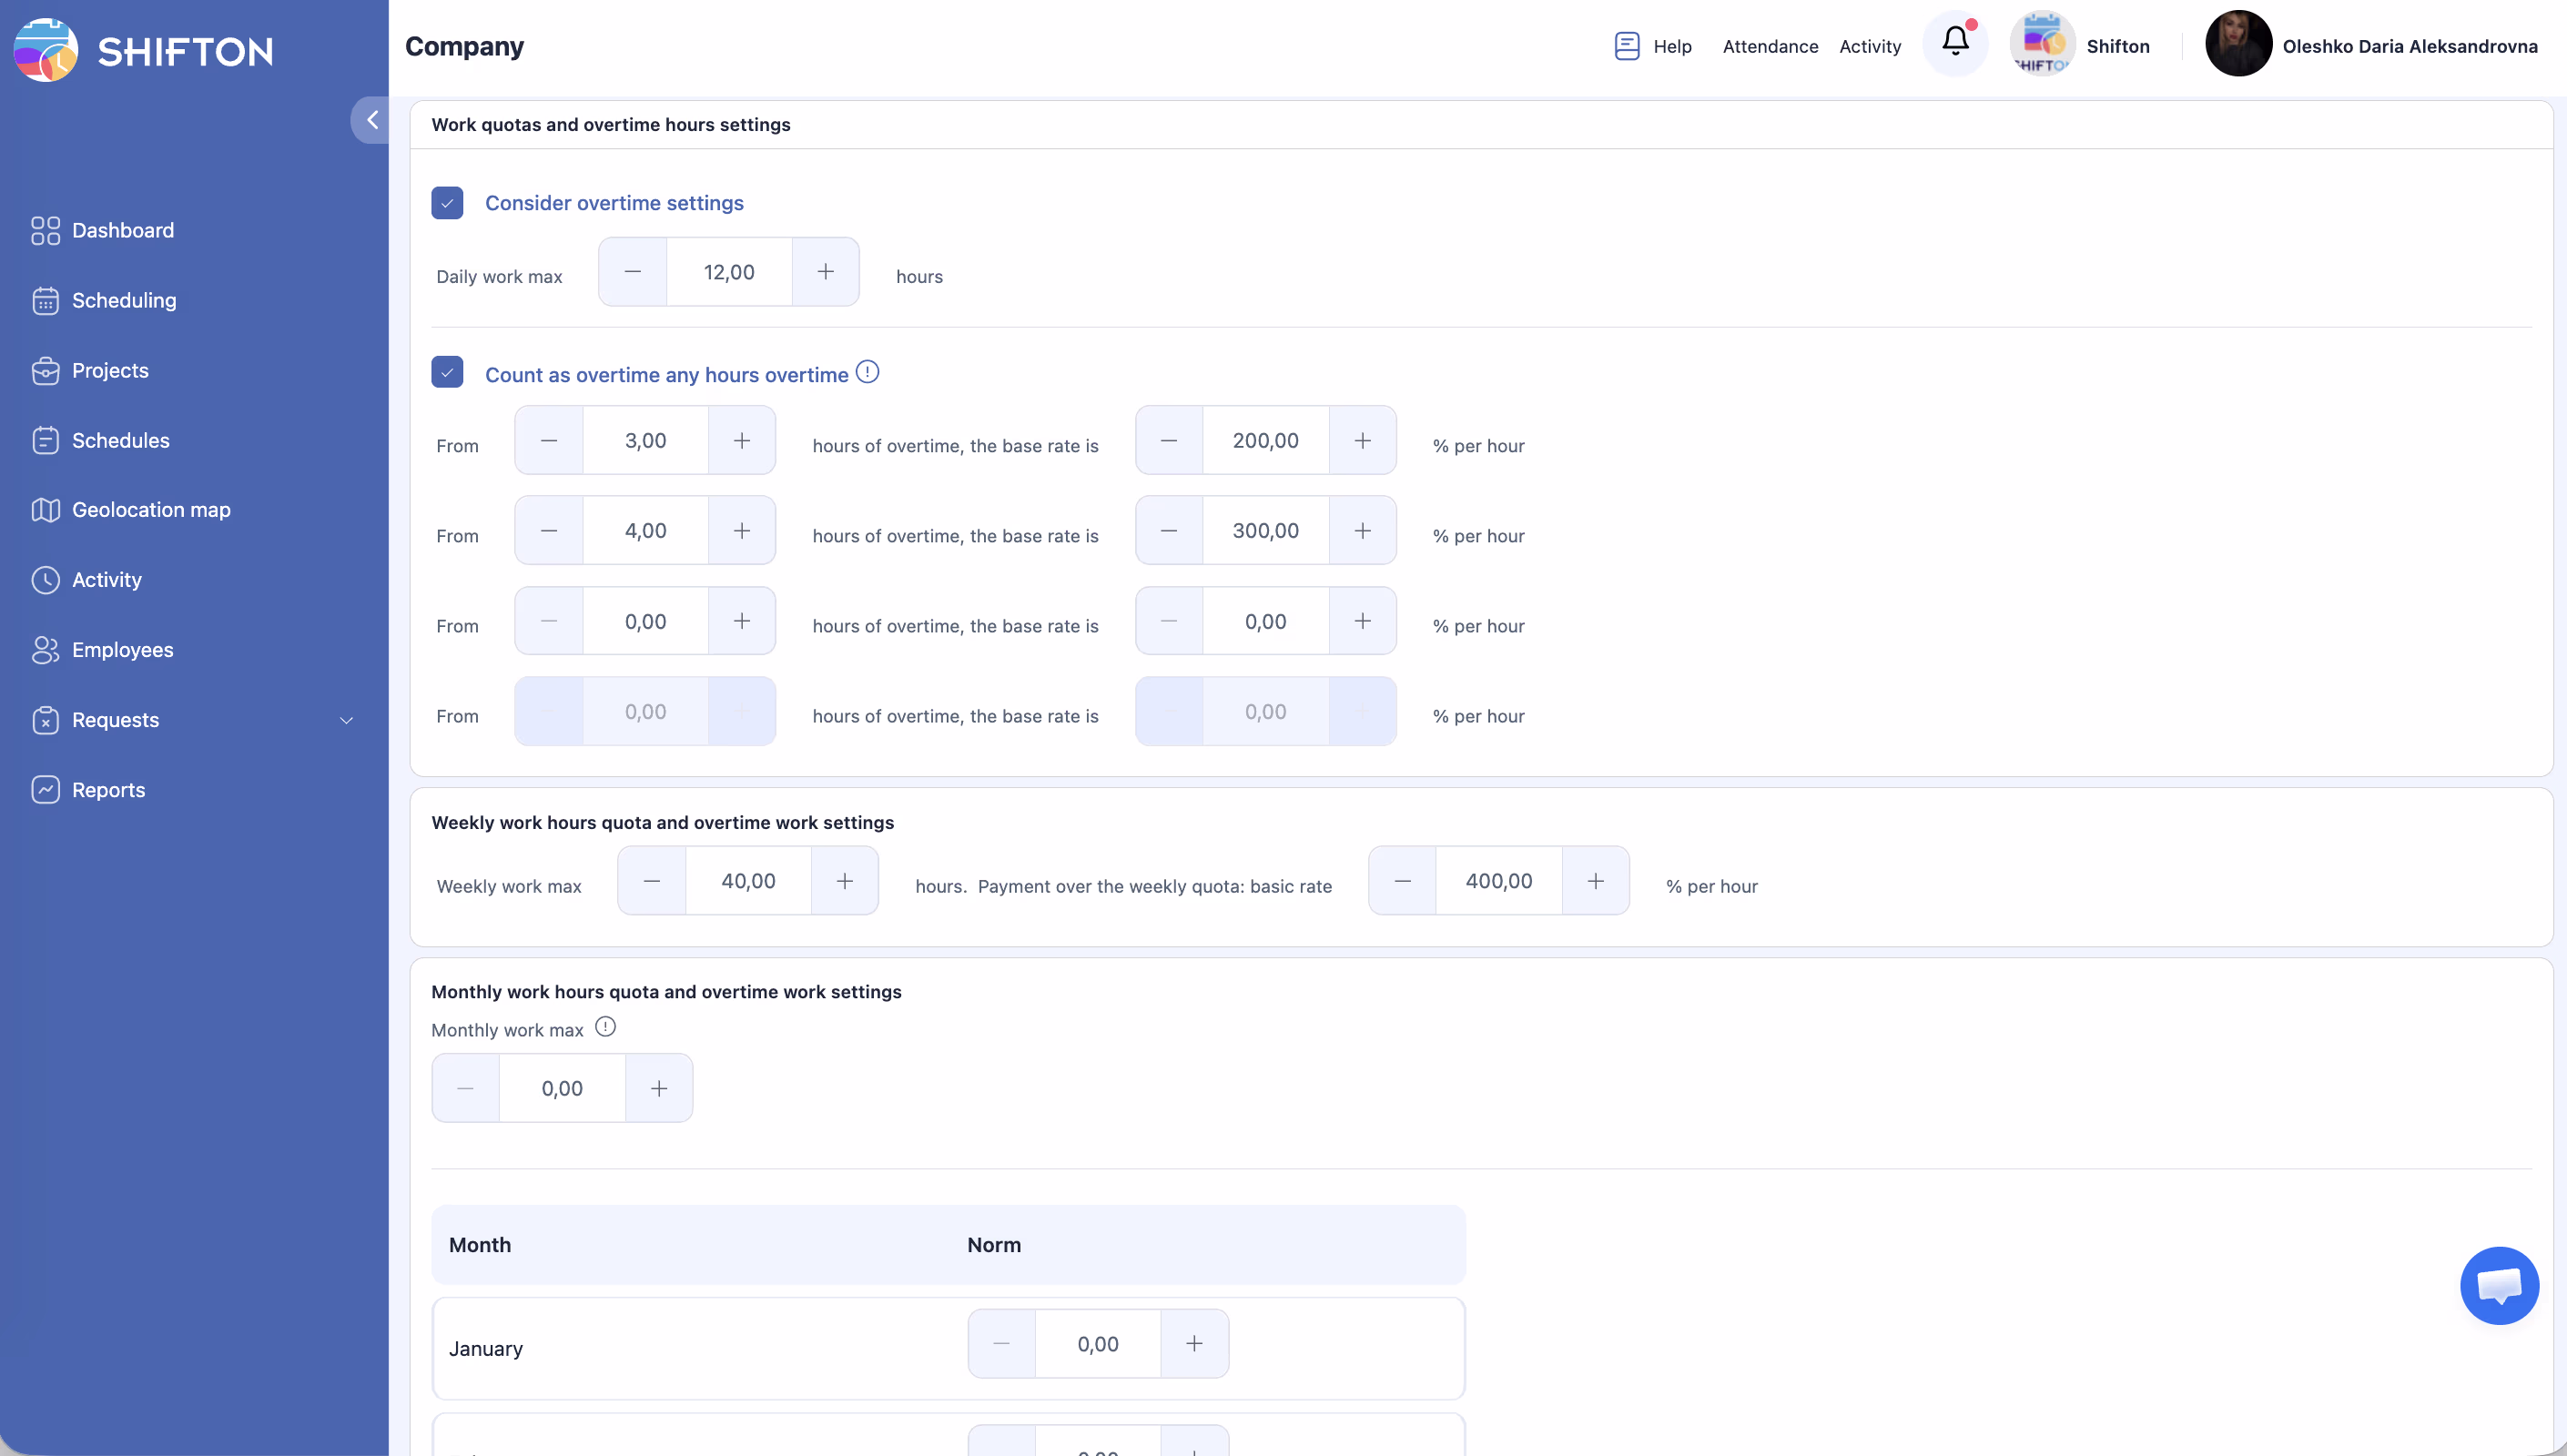The width and height of the screenshot is (2567, 1456).
Task: Click the 400,00 weekly rate input field
Action: click(1498, 881)
